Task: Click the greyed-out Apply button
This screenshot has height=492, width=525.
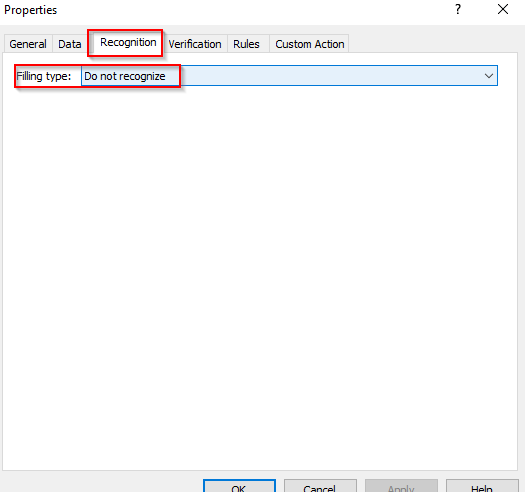Action: tap(401, 486)
